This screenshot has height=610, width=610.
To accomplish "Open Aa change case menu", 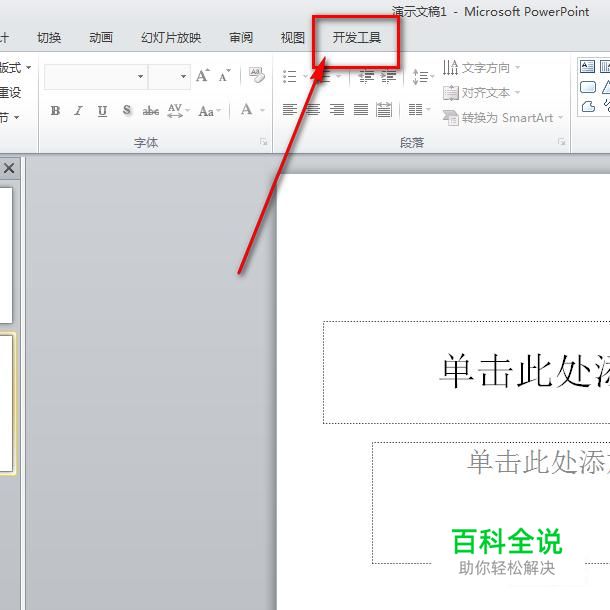I will point(209,112).
